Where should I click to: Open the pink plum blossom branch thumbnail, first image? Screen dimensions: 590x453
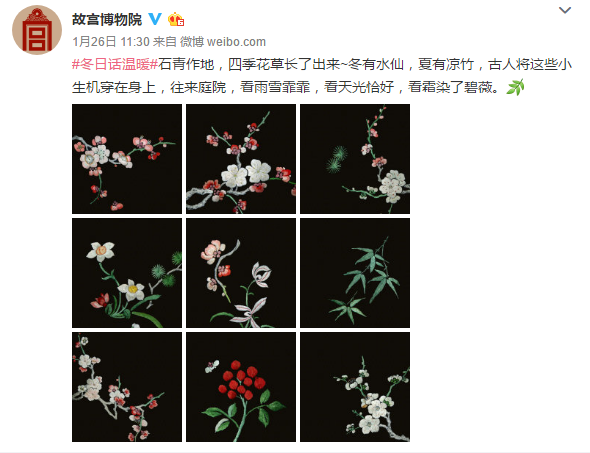coord(127,159)
